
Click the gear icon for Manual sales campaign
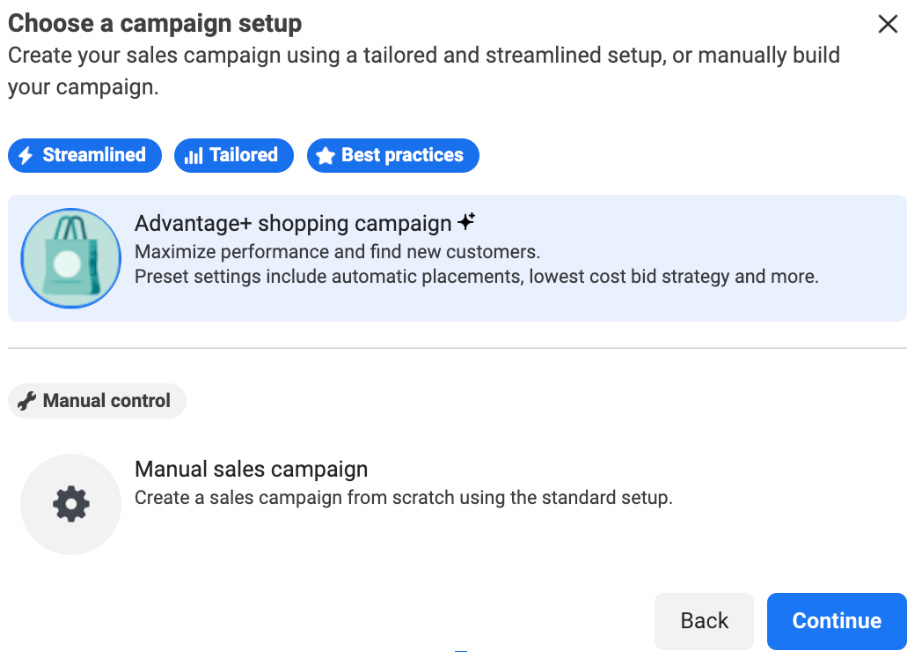point(70,504)
